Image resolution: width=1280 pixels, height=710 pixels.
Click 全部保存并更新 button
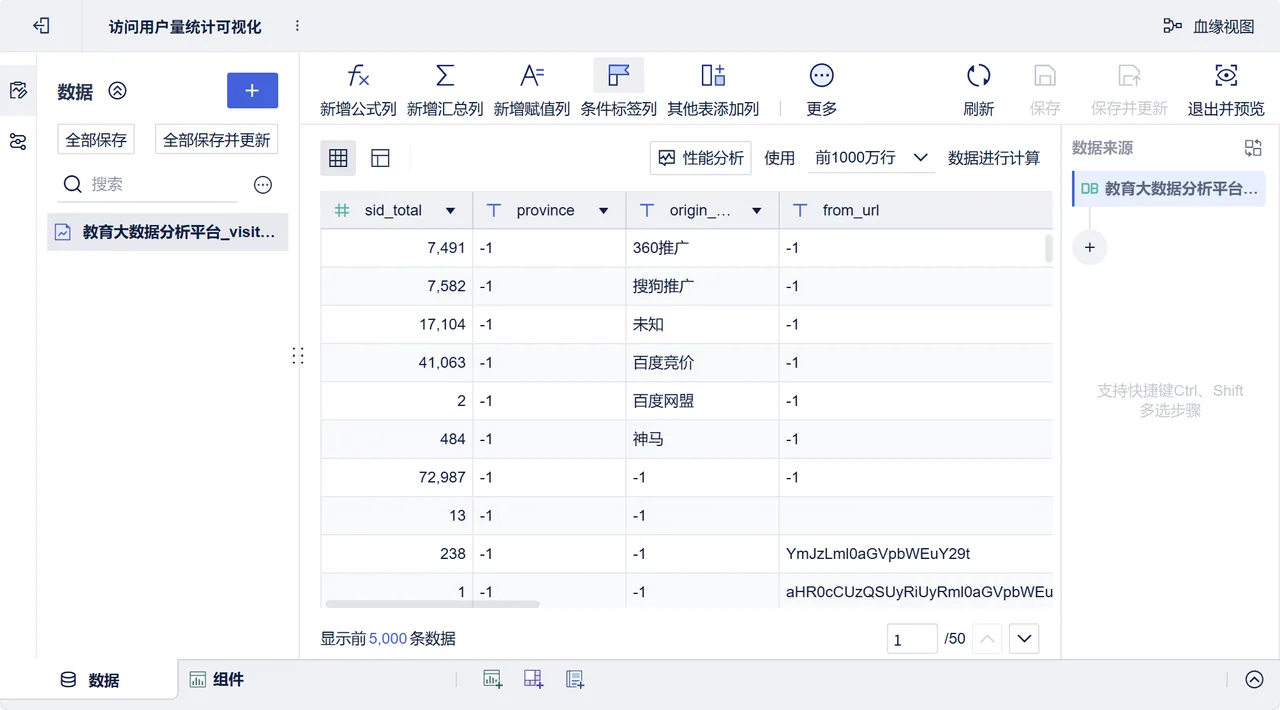(x=217, y=140)
